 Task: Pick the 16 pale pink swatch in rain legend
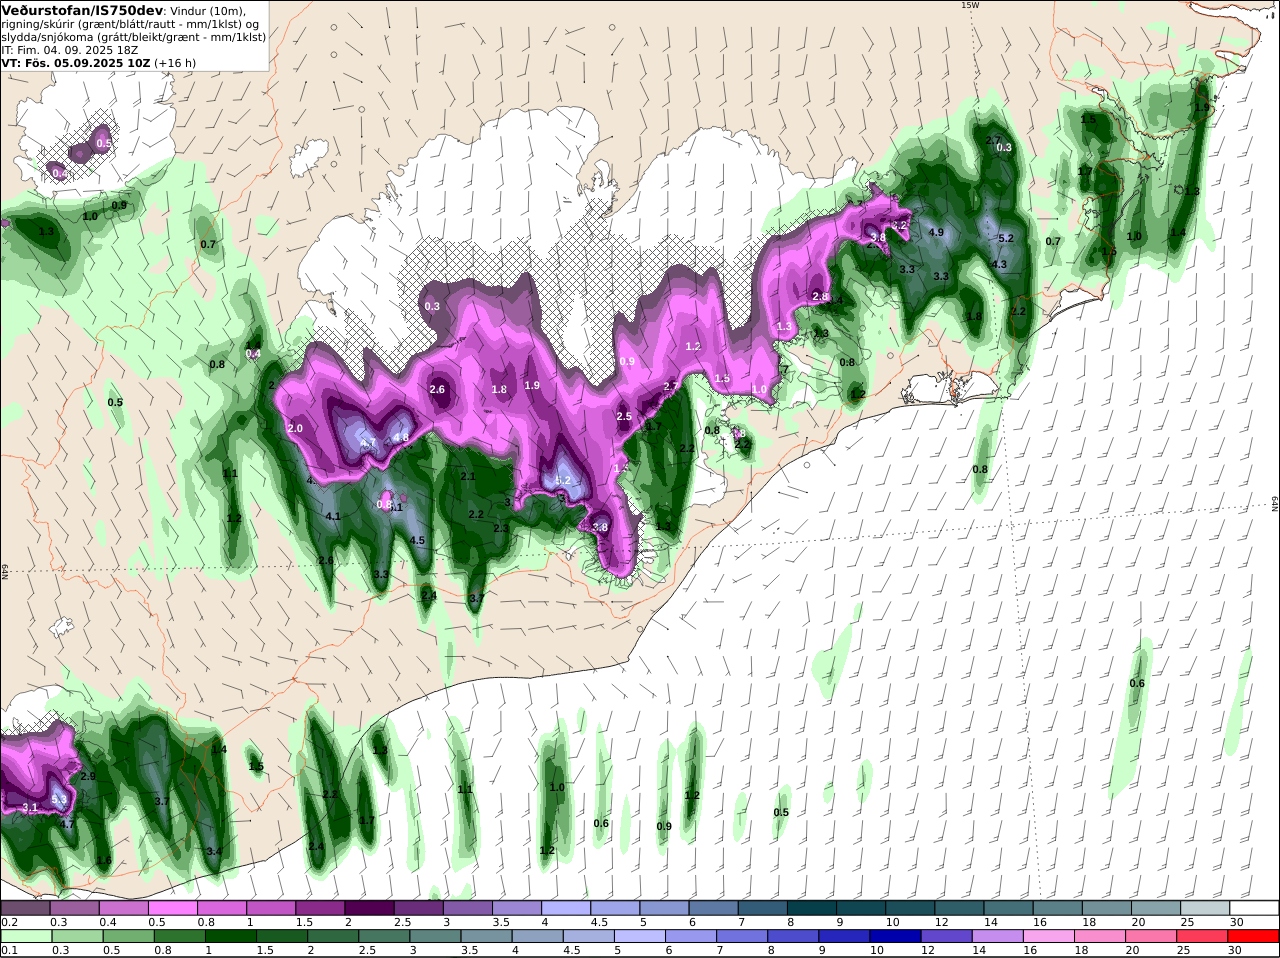click(x=1049, y=936)
